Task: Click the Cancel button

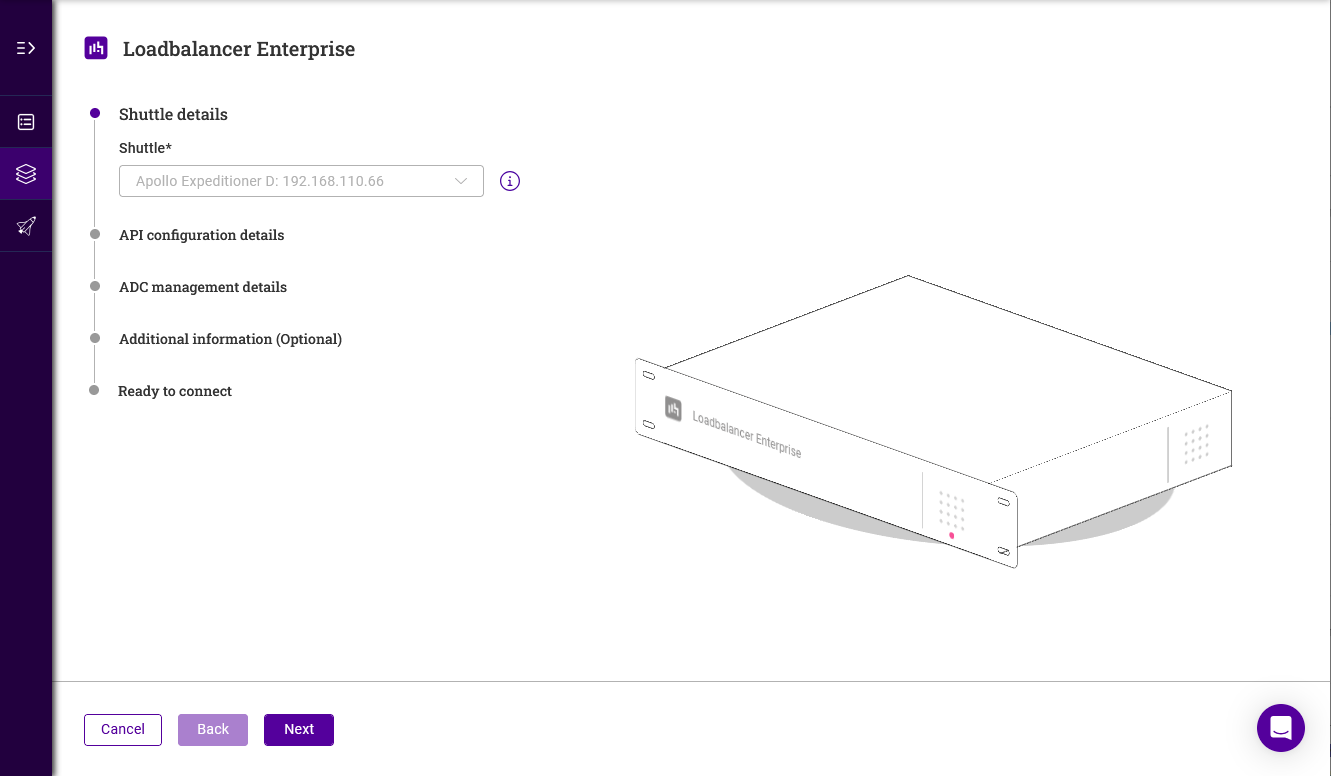Action: [123, 729]
